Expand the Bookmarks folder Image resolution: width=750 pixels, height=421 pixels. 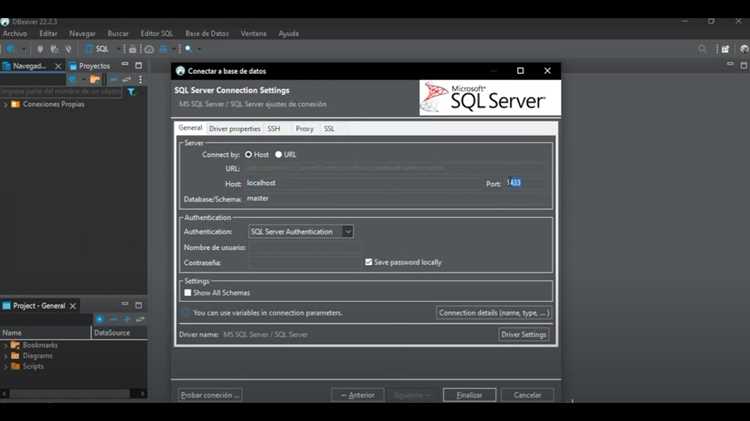5,345
